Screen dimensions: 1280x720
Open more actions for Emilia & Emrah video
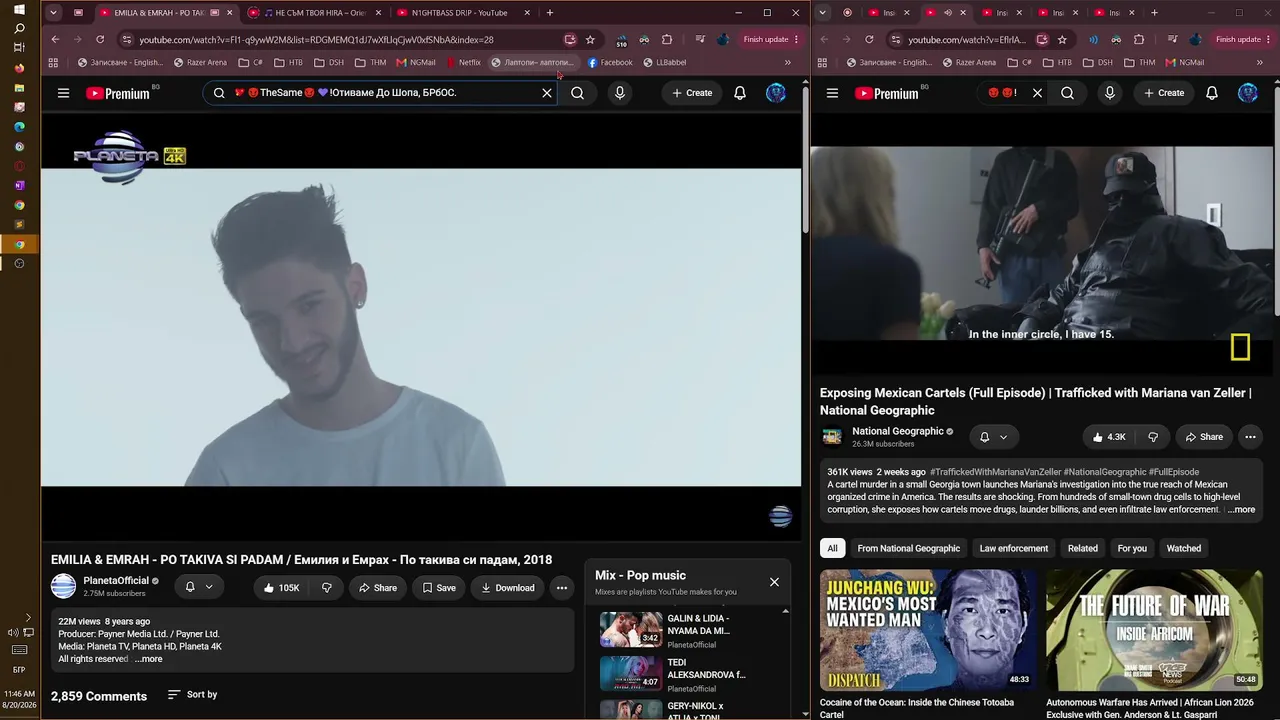click(562, 588)
